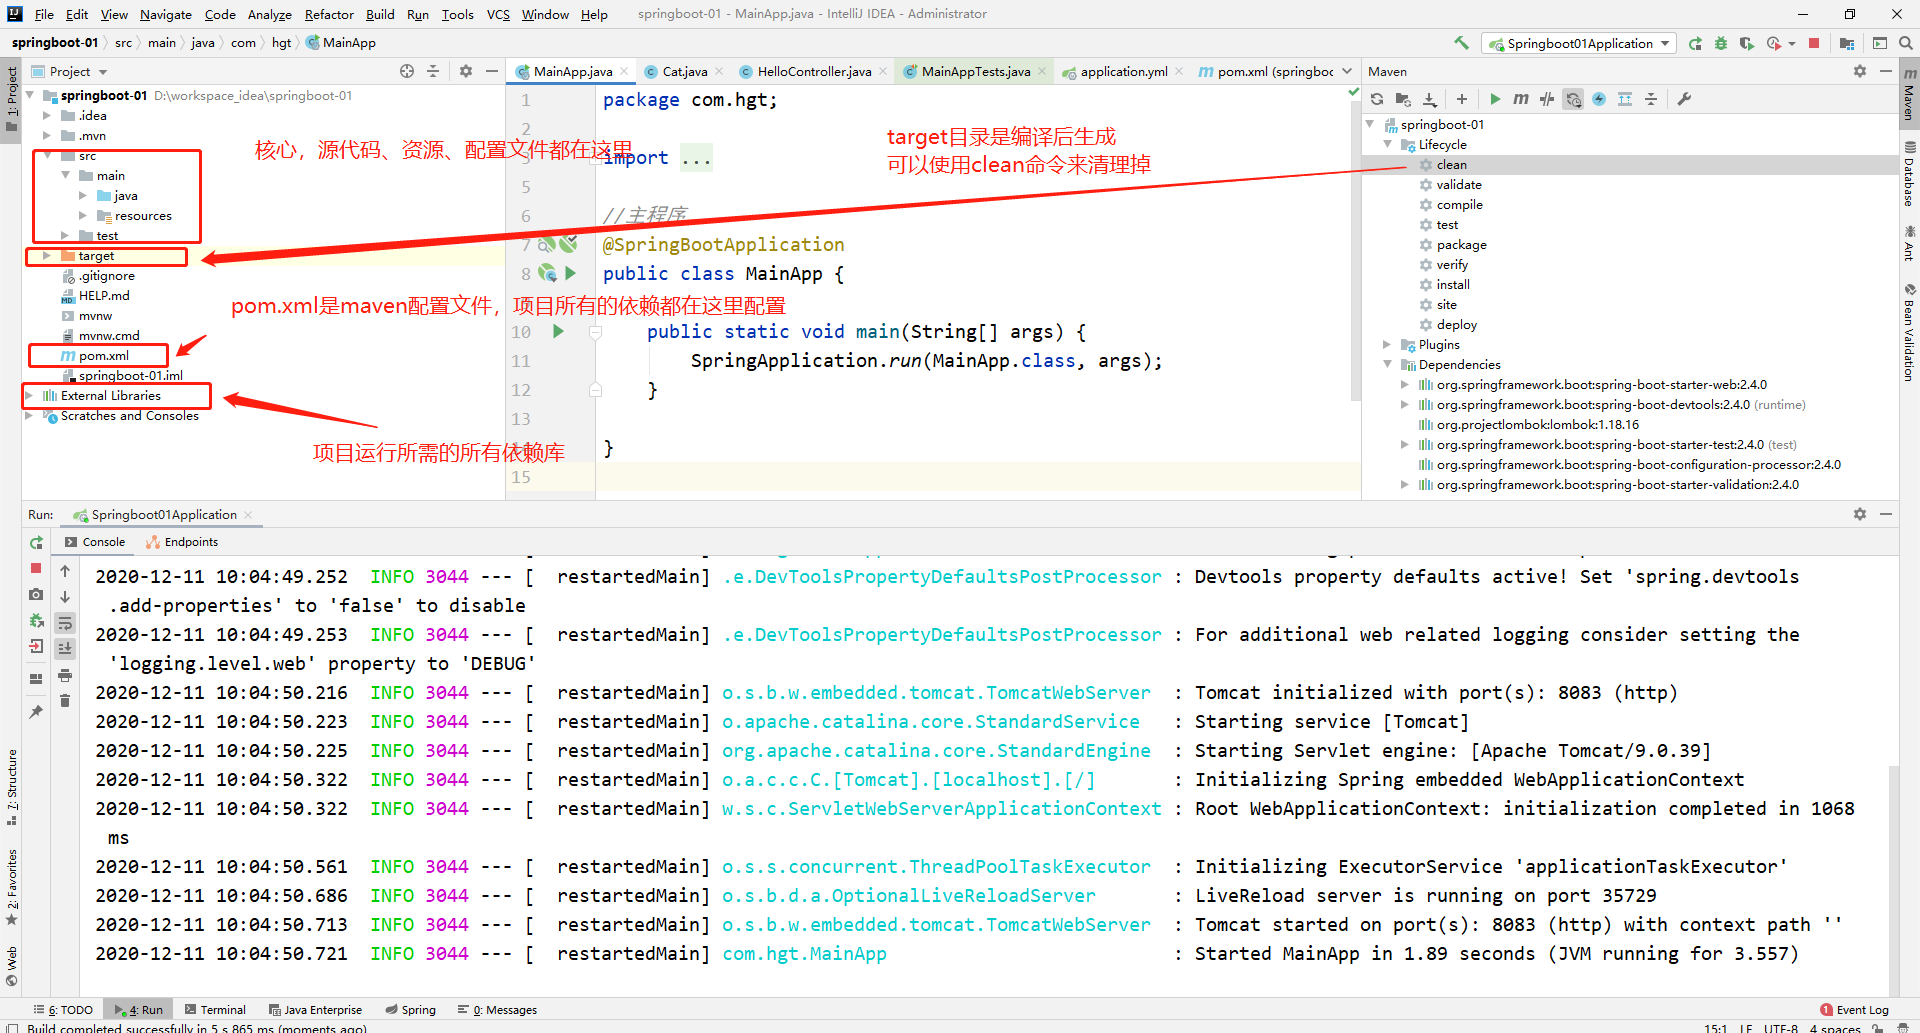This screenshot has height=1033, width=1920.
Task: Reload all Maven projects
Action: [x=1377, y=99]
